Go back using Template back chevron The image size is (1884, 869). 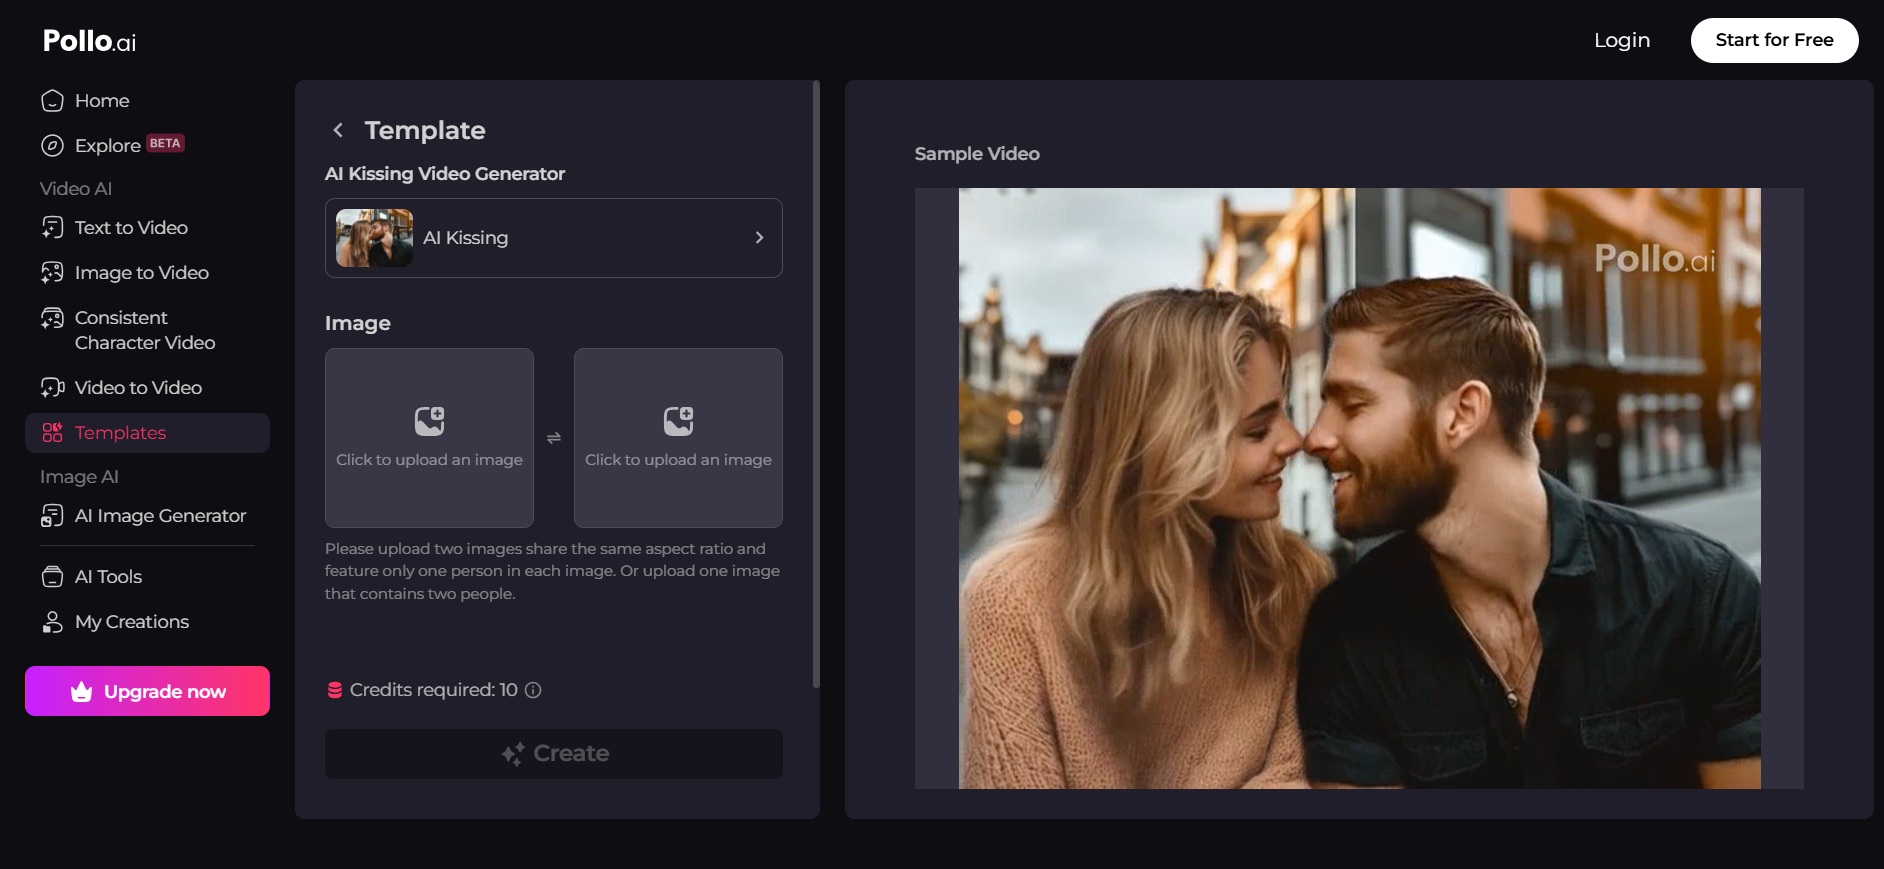pyautogui.click(x=338, y=130)
